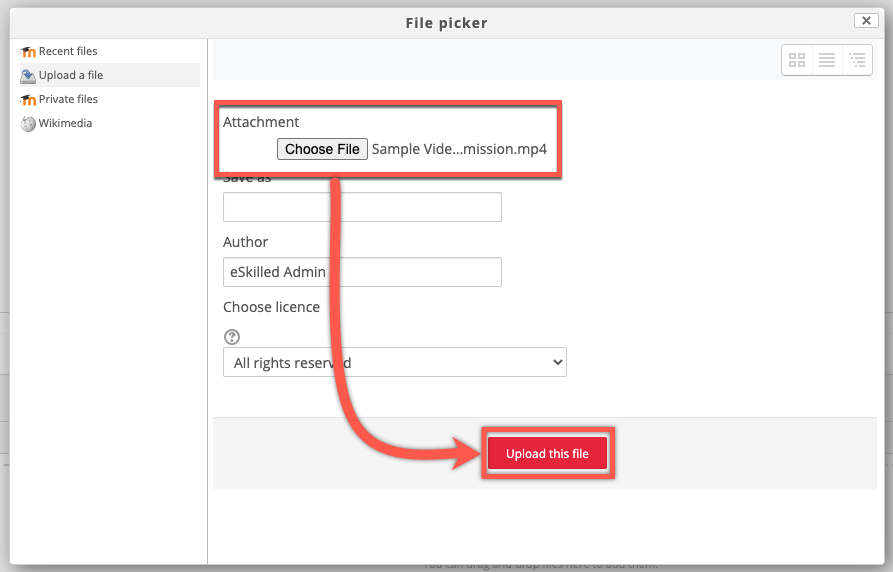Click the Upload this file button
The image size is (893, 572).
tap(547, 453)
